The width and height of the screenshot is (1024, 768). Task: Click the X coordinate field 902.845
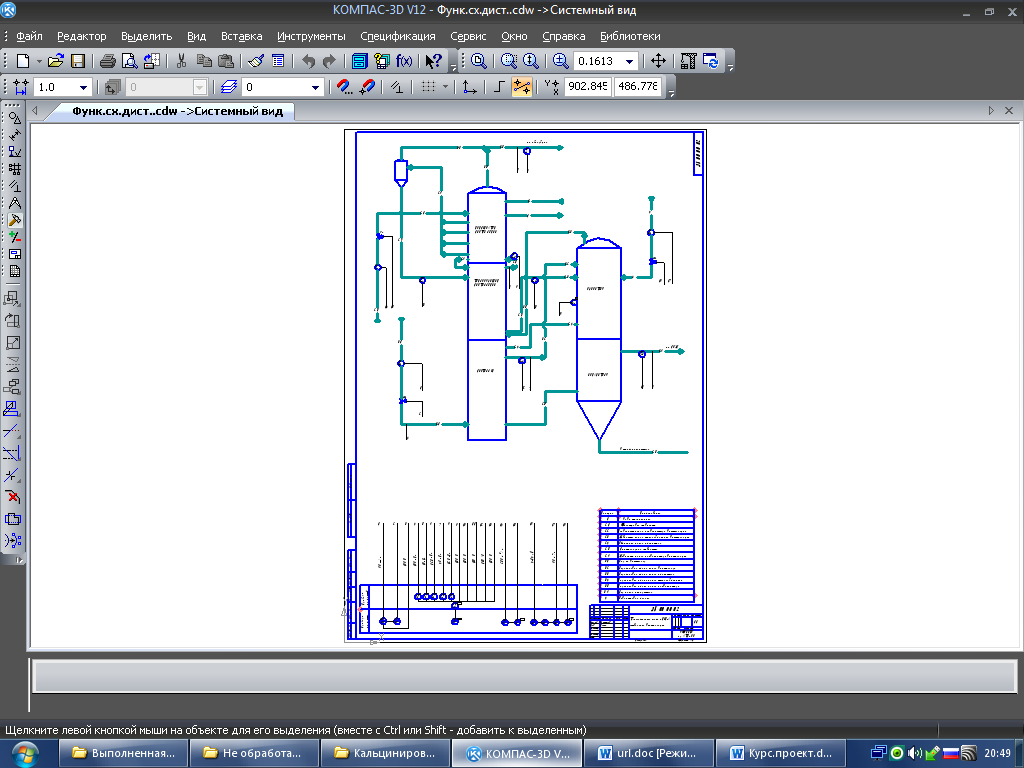(x=587, y=87)
